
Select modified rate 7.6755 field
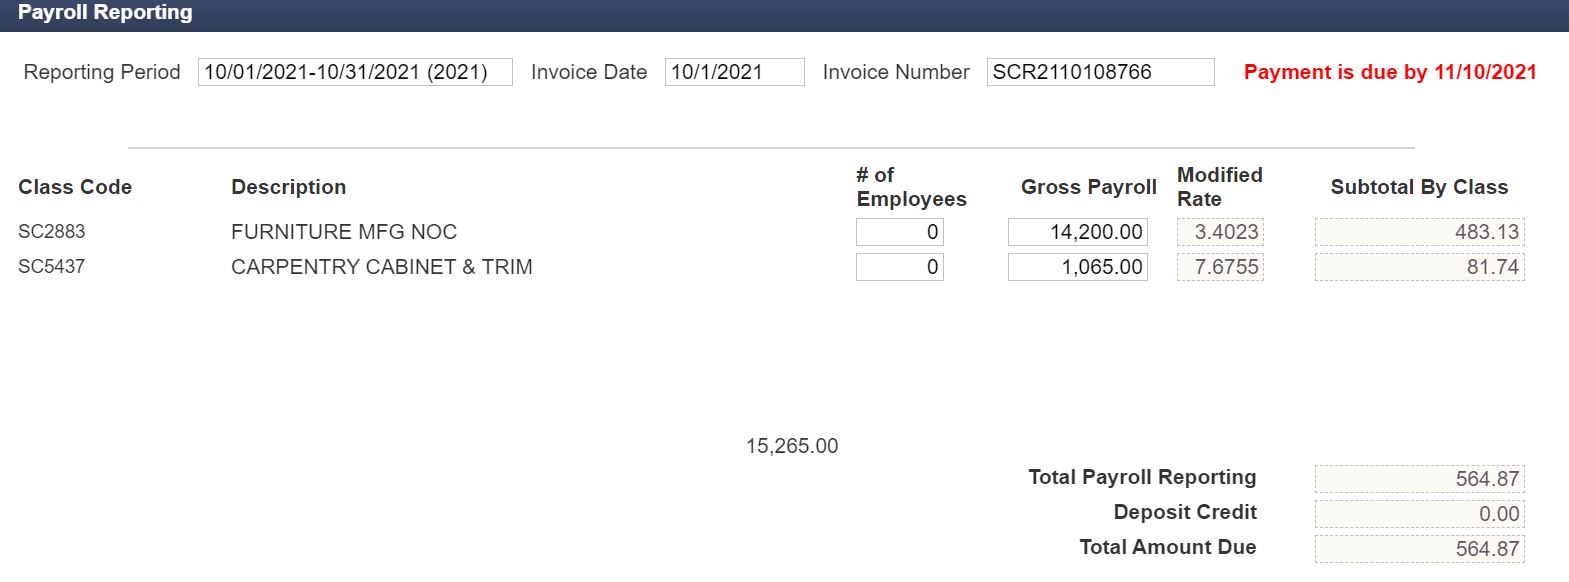coord(1221,267)
